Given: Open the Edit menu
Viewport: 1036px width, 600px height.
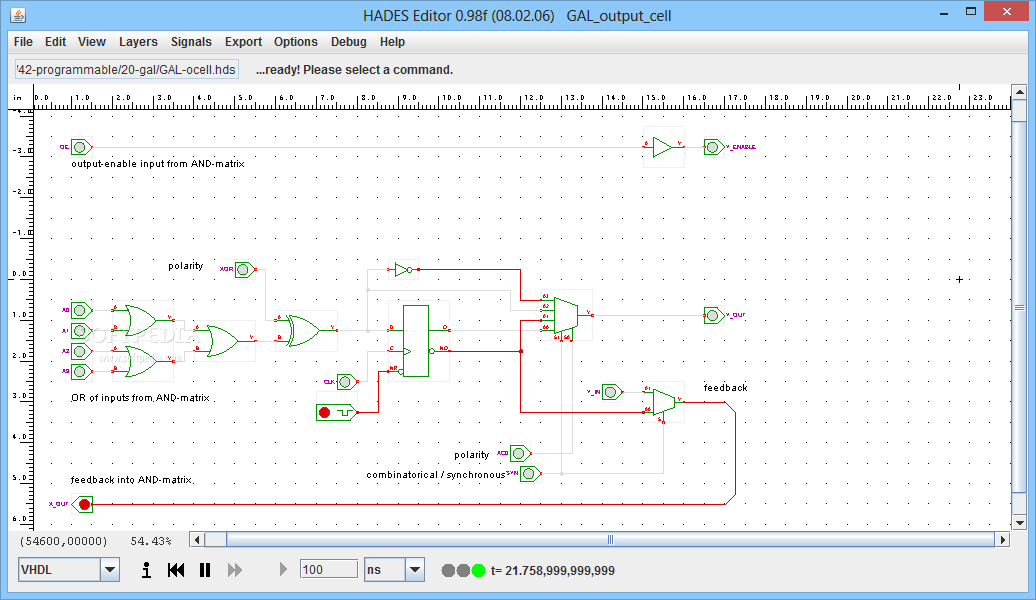Looking at the screenshot, I should click(56, 42).
